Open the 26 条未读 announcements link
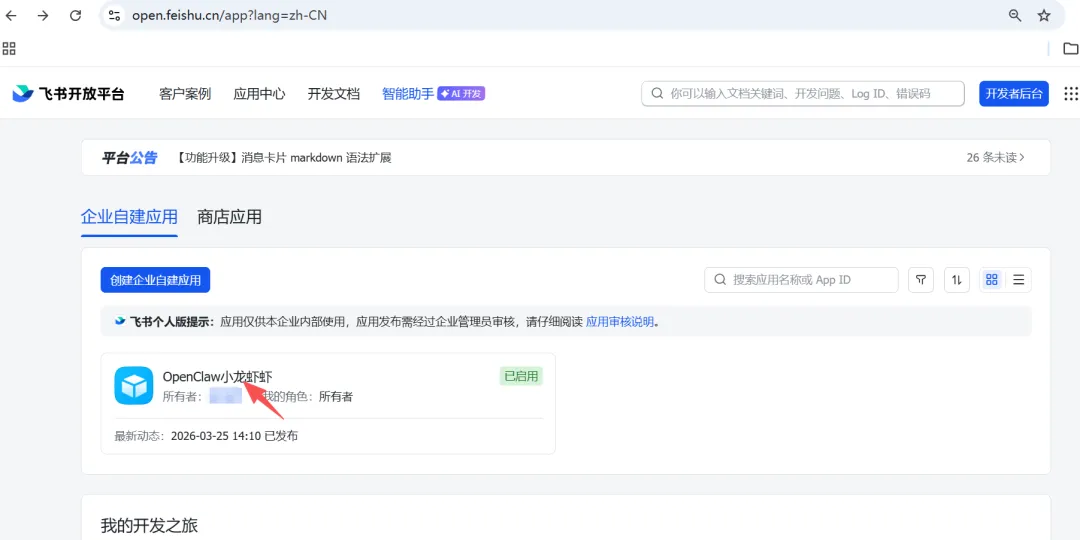 coord(996,157)
